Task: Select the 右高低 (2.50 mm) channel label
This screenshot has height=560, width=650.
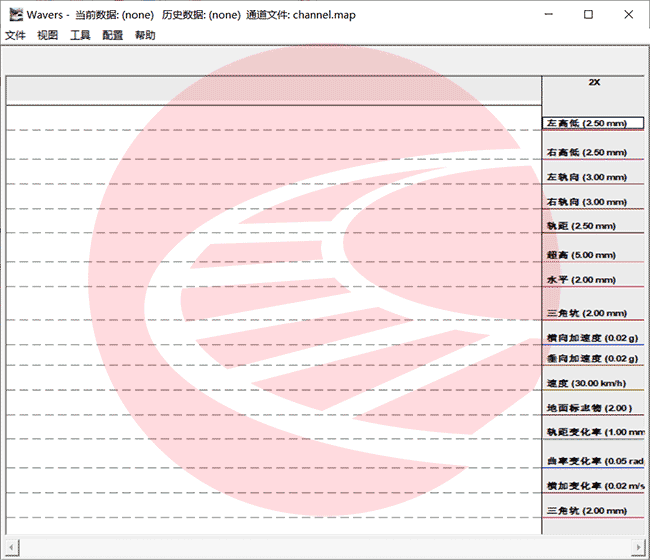Action: [587, 153]
